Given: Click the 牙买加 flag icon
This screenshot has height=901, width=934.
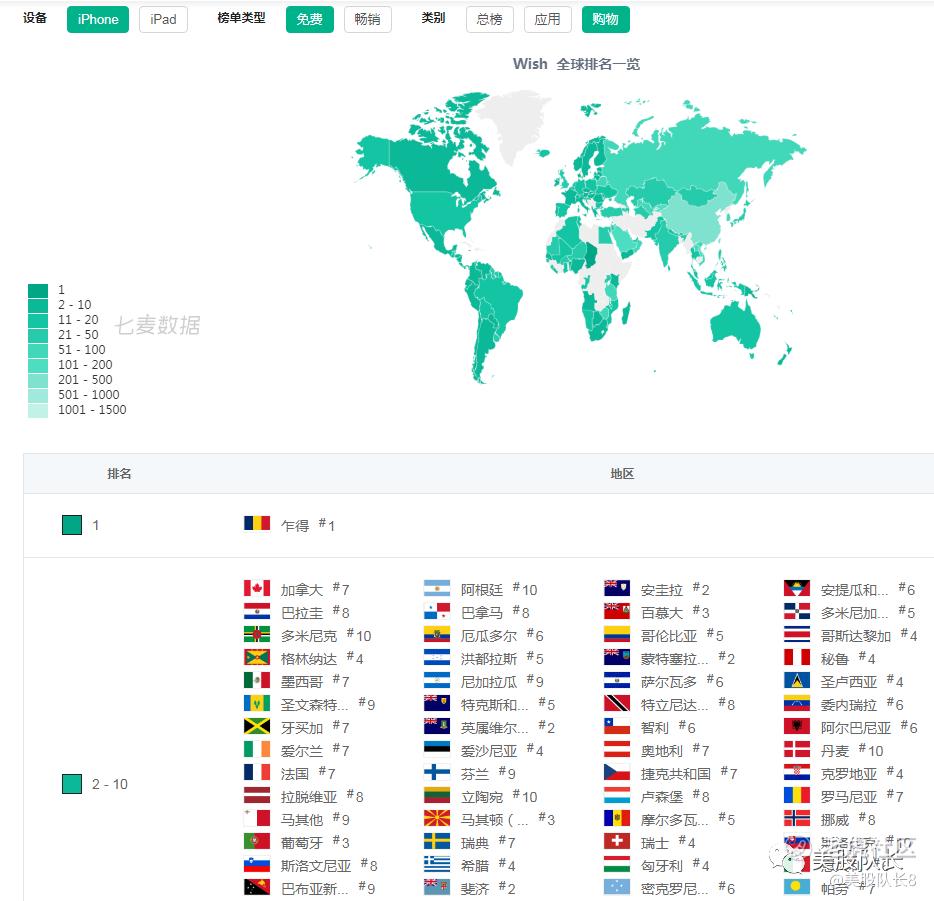Looking at the screenshot, I should tap(257, 726).
